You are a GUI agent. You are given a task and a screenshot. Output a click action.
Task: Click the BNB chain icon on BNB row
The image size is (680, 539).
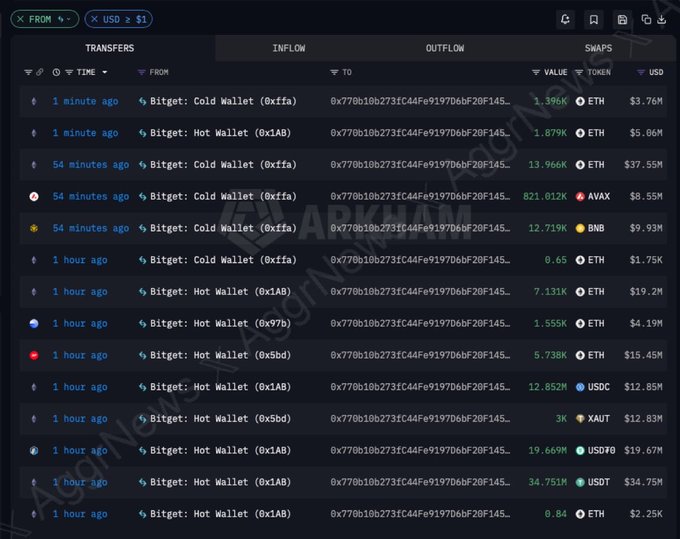34,228
